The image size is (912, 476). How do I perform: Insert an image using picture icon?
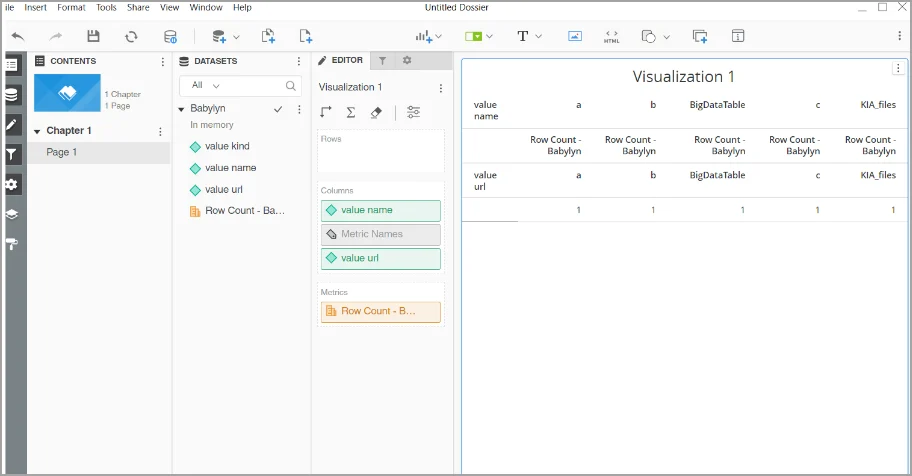coord(575,36)
